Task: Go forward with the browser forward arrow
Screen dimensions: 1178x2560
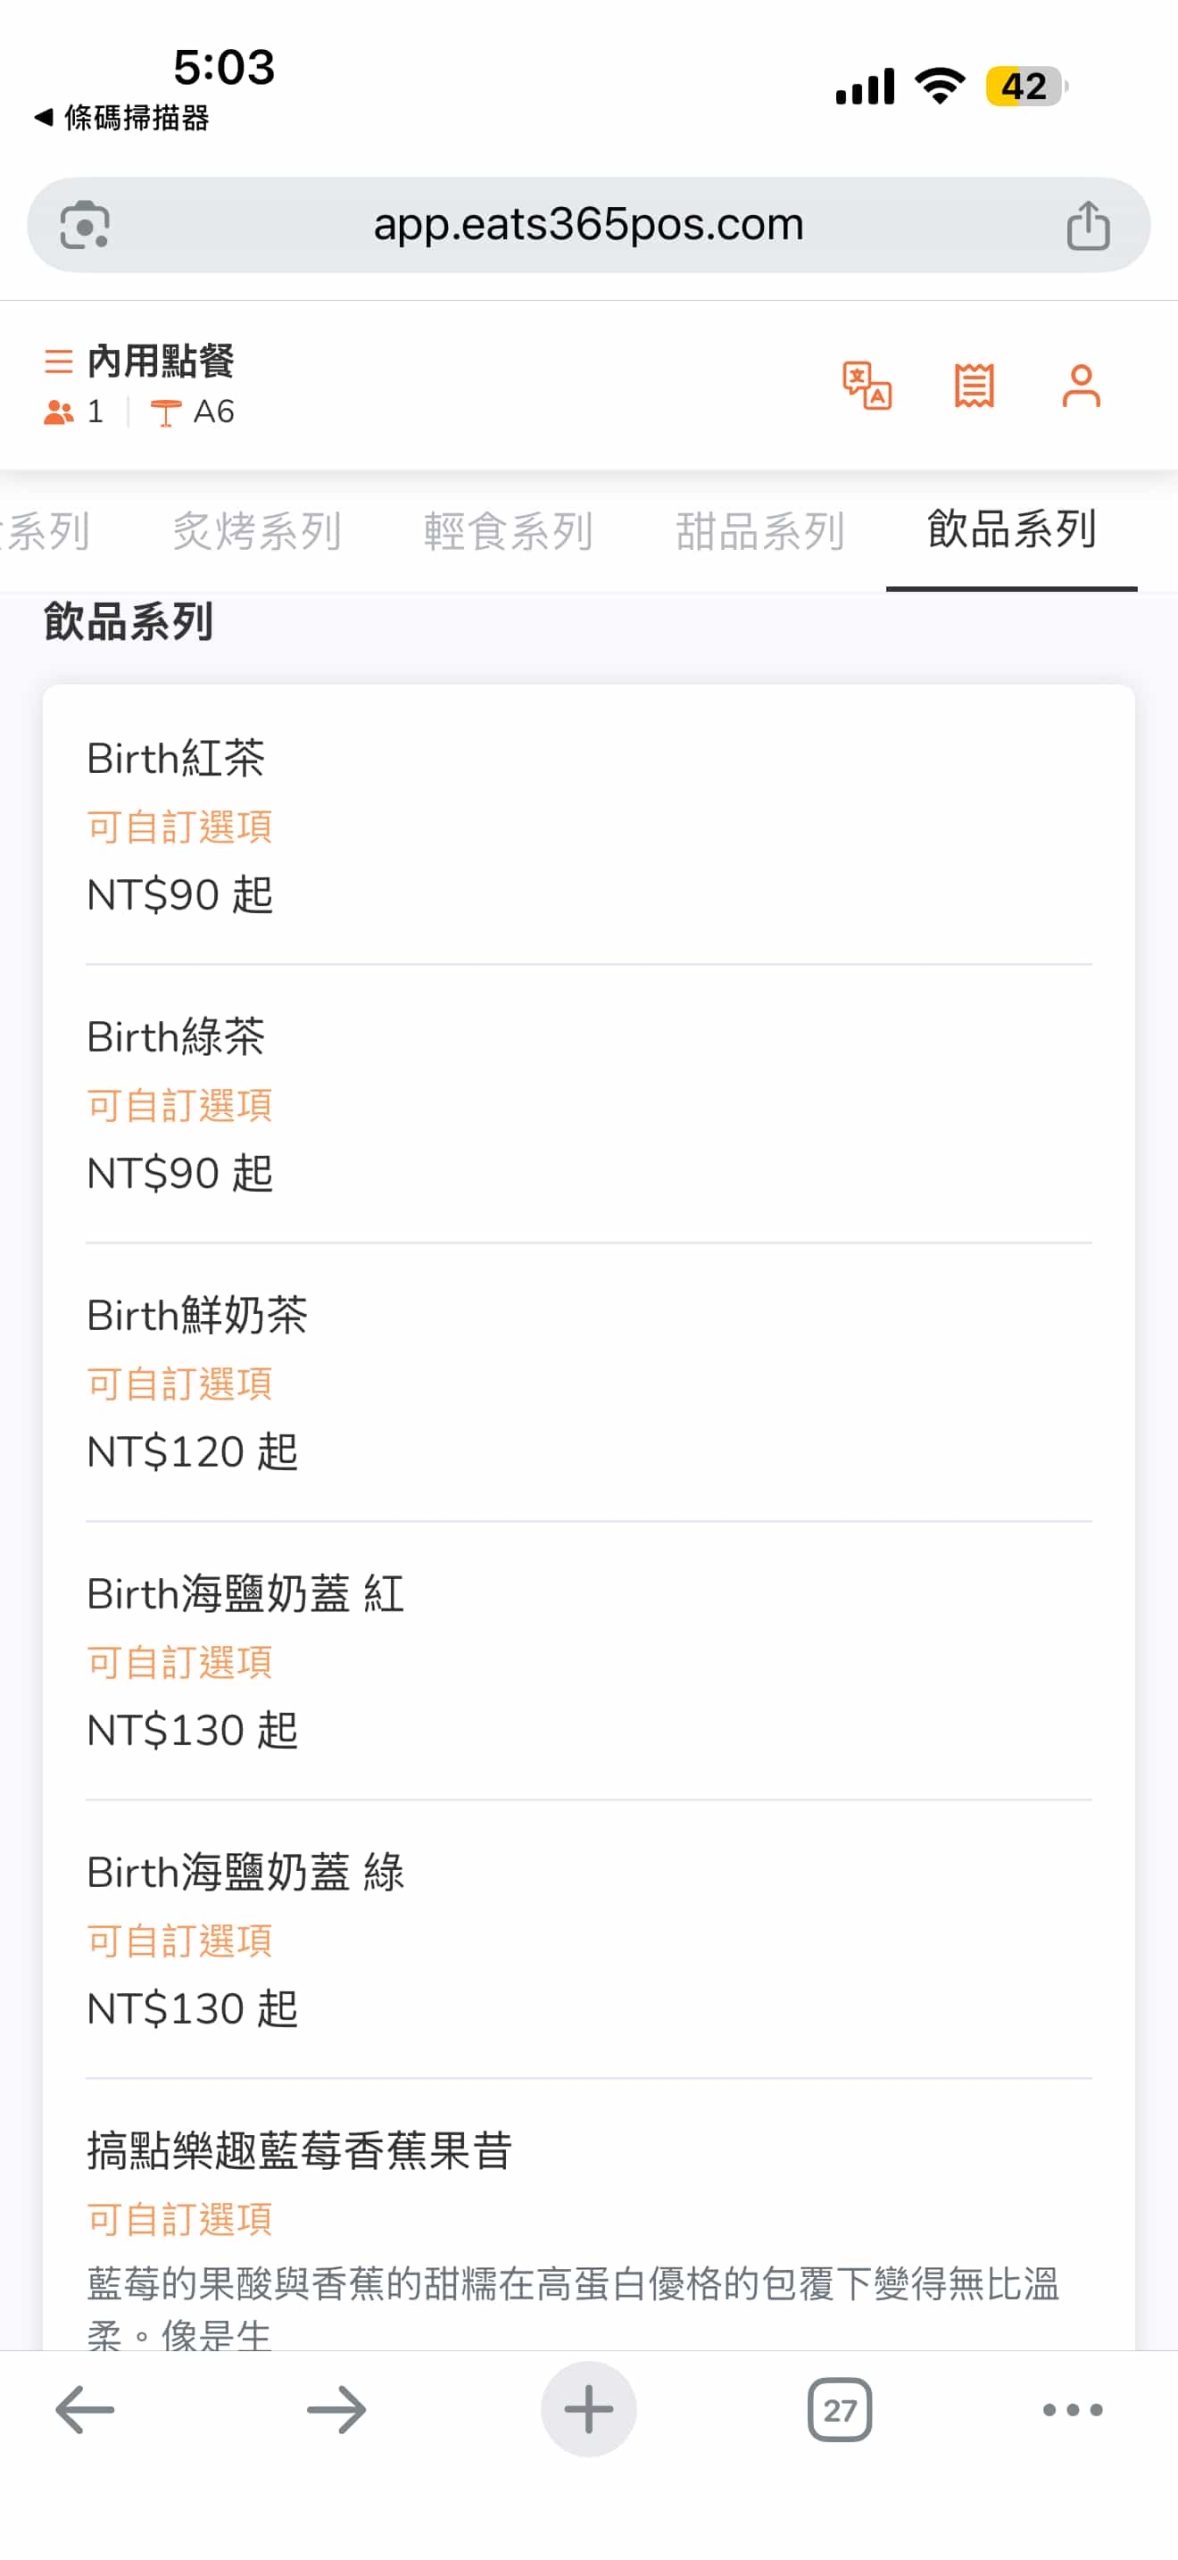Action: point(336,2409)
